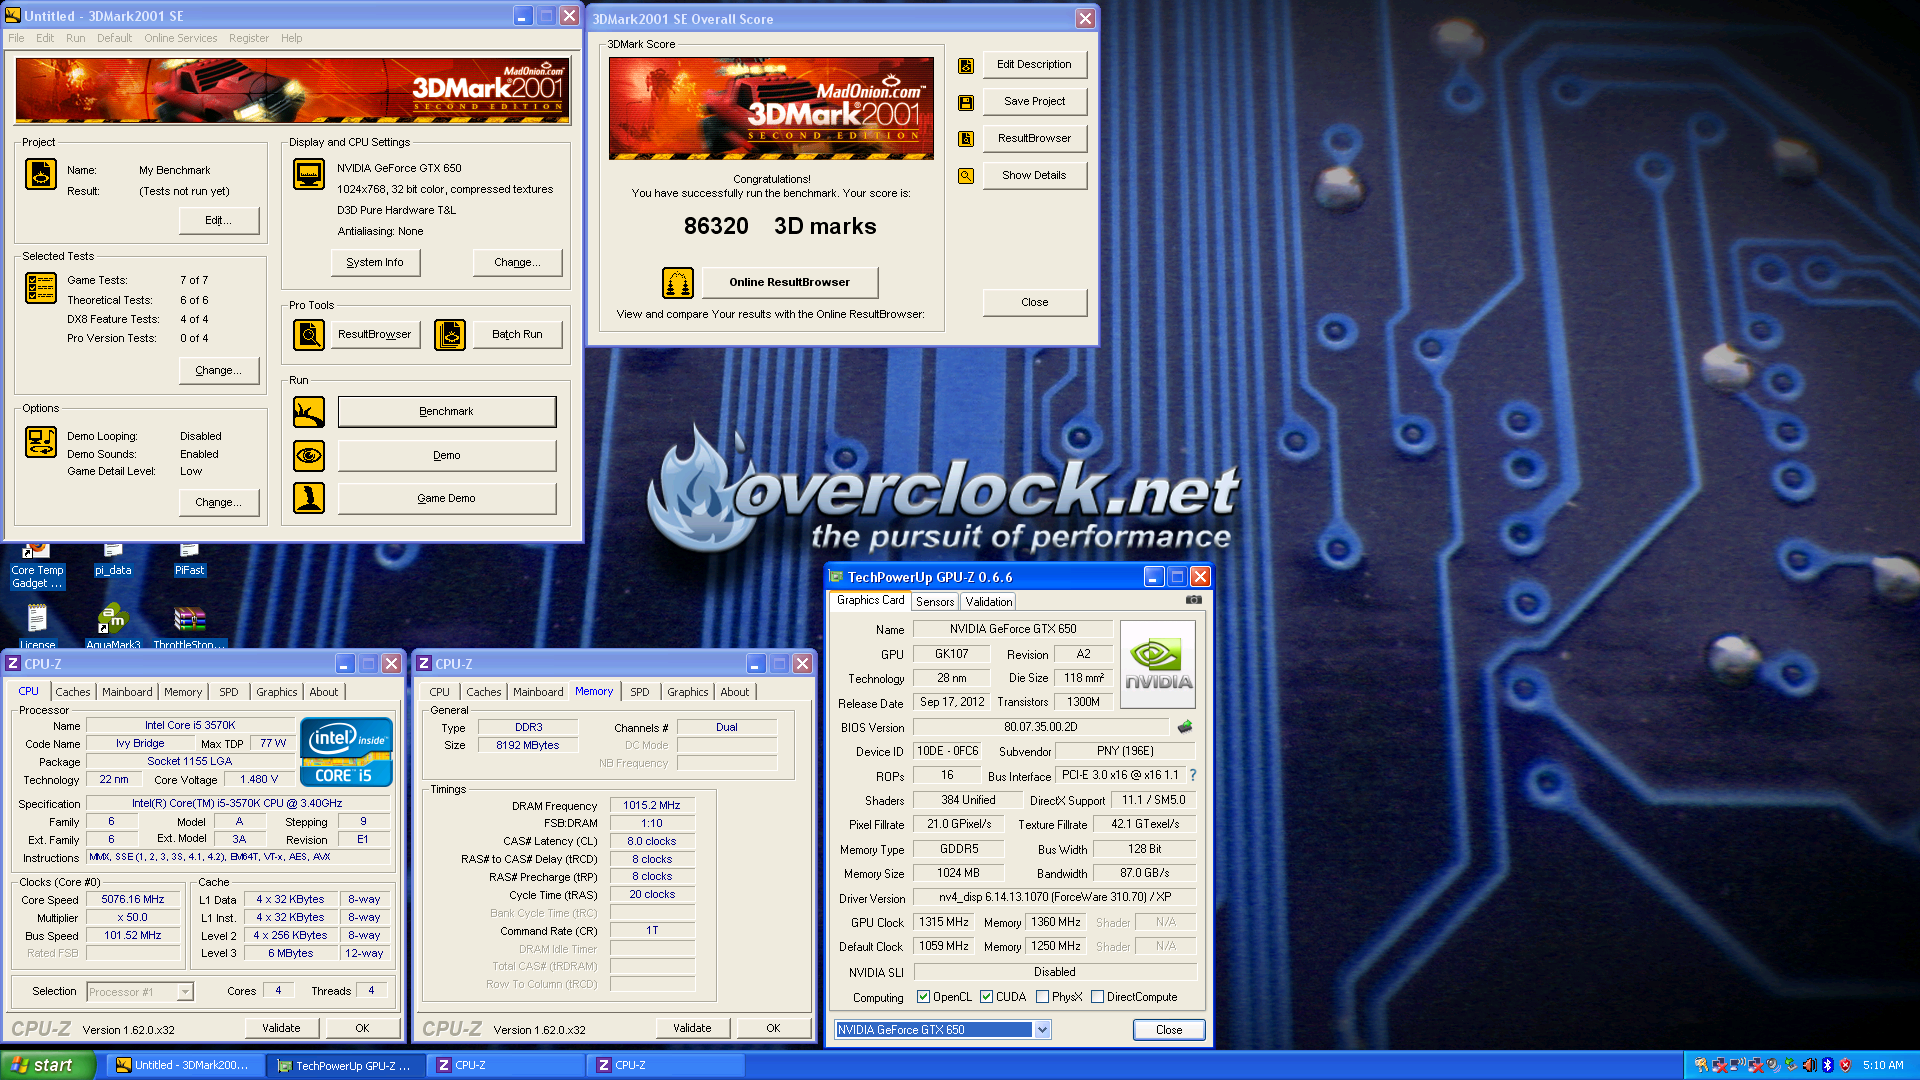Viewport: 1920px width, 1080px height.
Task: Toggle the CUDA checkbox
Action: click(x=986, y=997)
